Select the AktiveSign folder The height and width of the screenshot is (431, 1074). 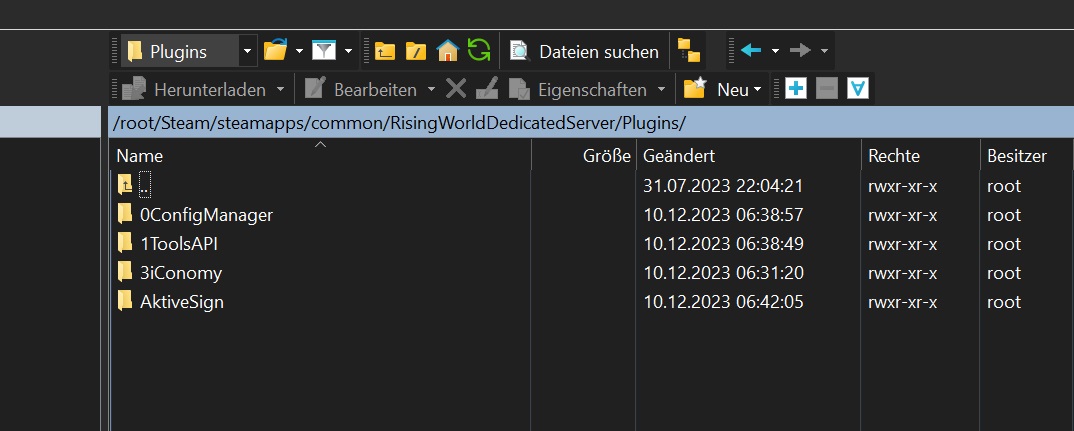click(181, 301)
